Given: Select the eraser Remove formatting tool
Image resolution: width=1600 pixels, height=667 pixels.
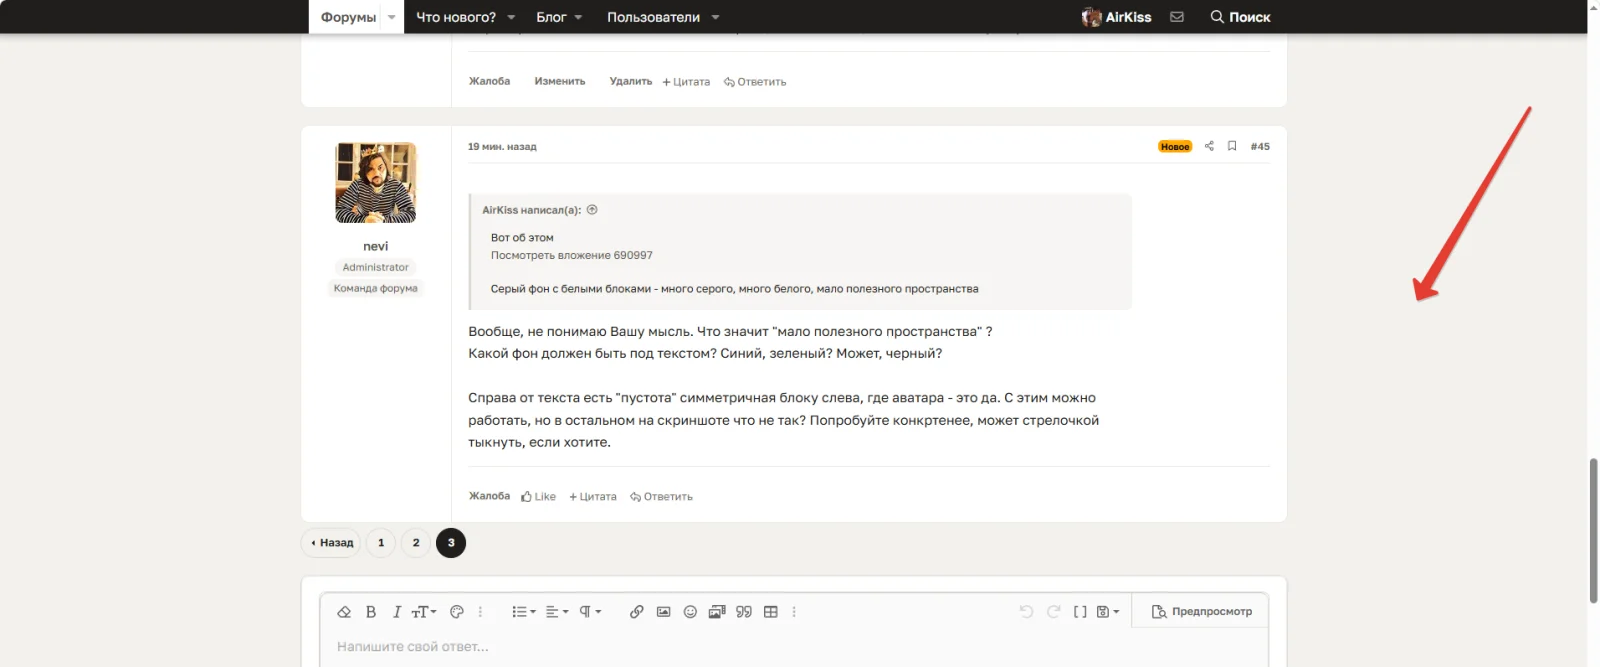Looking at the screenshot, I should [x=344, y=612].
